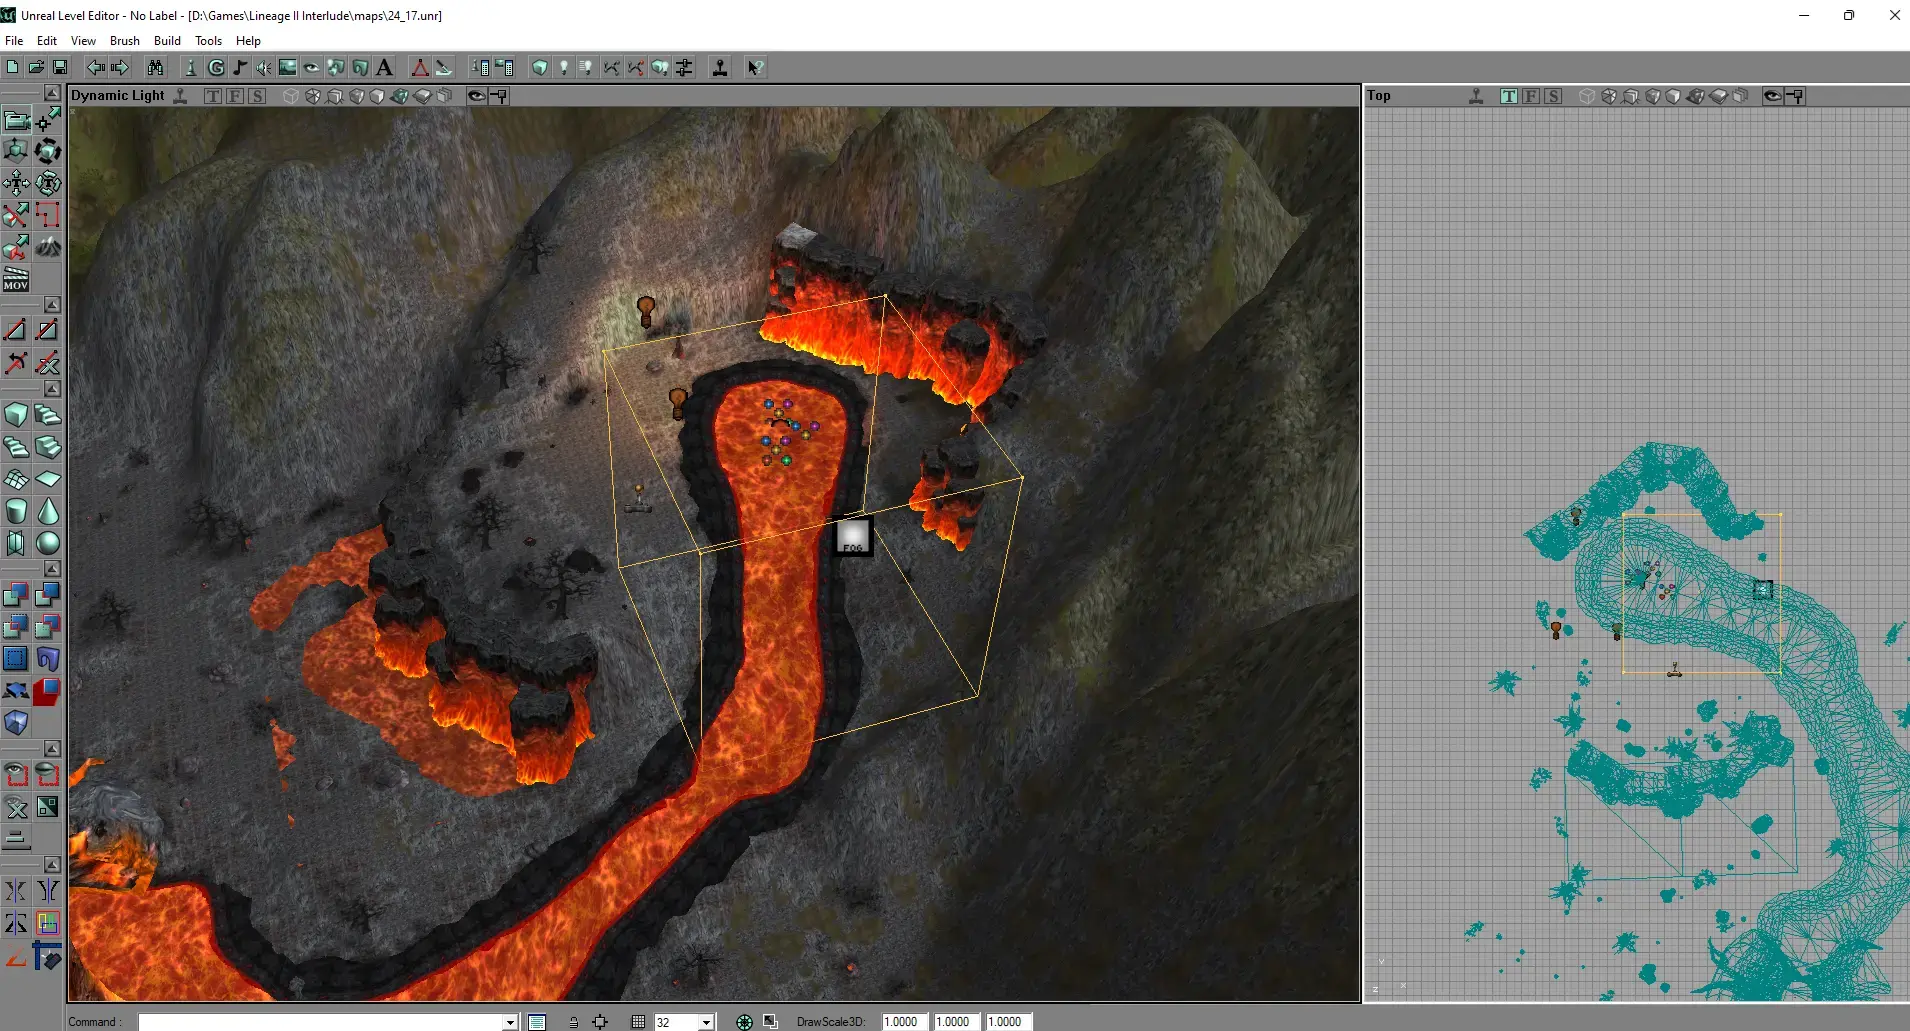This screenshot has height=1031, width=1910.
Task: Collapse the selection visibility group
Action: (52, 748)
